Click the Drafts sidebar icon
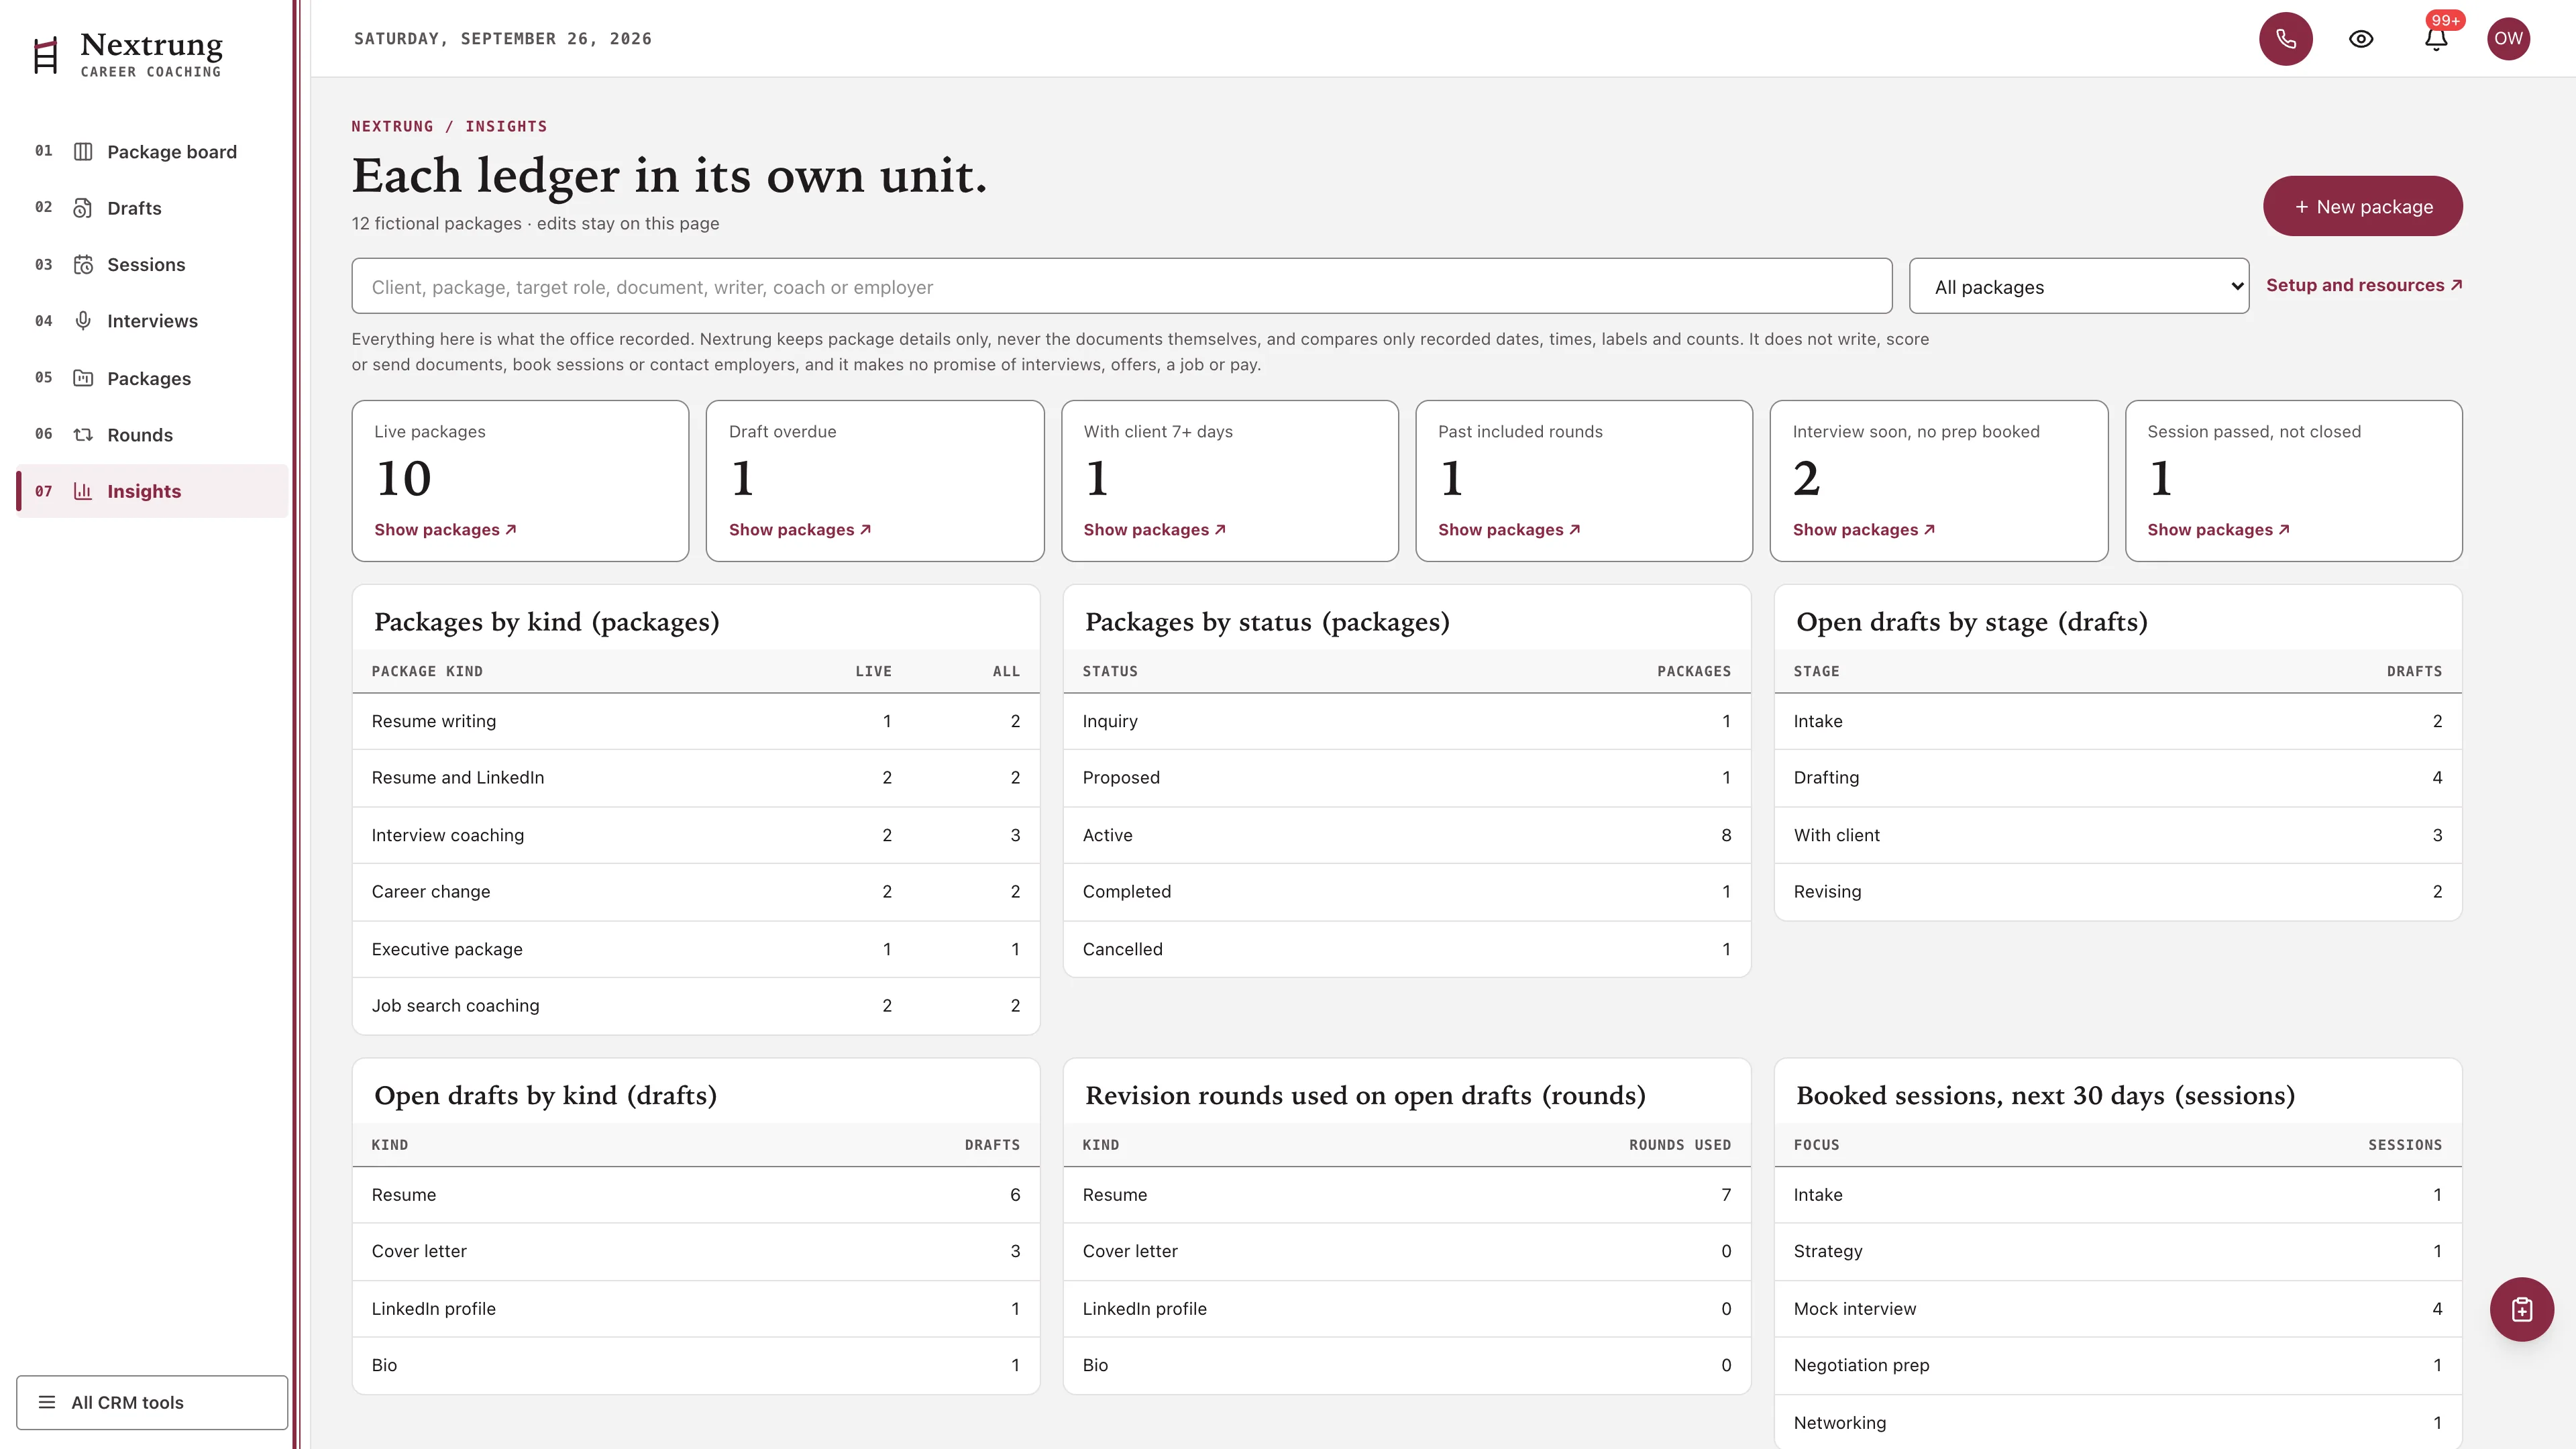This screenshot has width=2576, height=1449. click(83, 208)
